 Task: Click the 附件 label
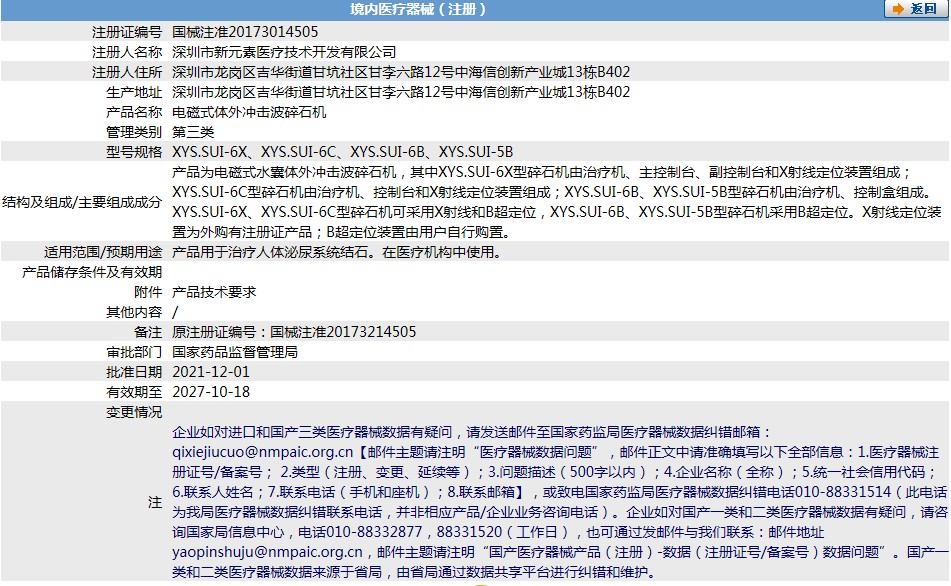tap(148, 292)
